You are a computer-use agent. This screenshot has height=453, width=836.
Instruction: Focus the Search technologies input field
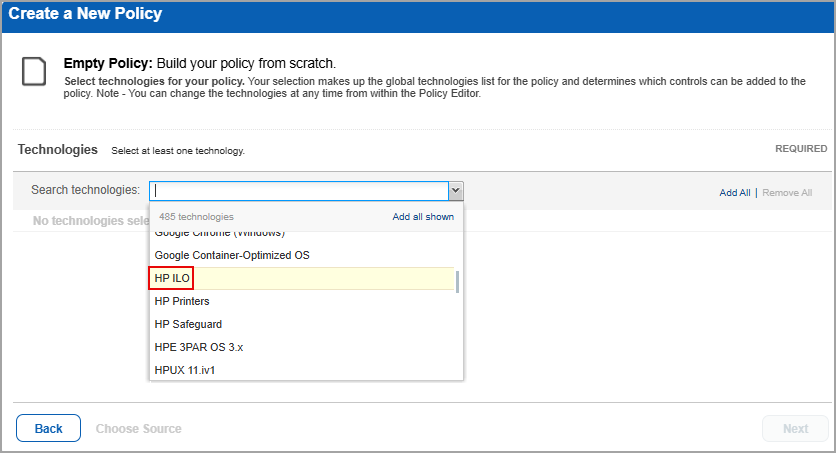coord(298,190)
